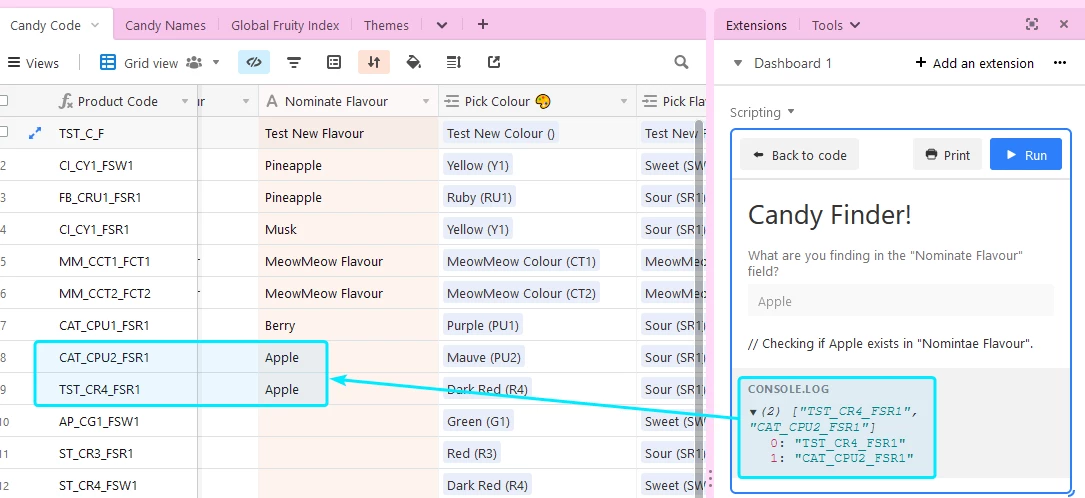Viewport: 1085px width, 498px height.
Task: Click the ST_CR3_FSR1 product code cell
Action: [96, 453]
